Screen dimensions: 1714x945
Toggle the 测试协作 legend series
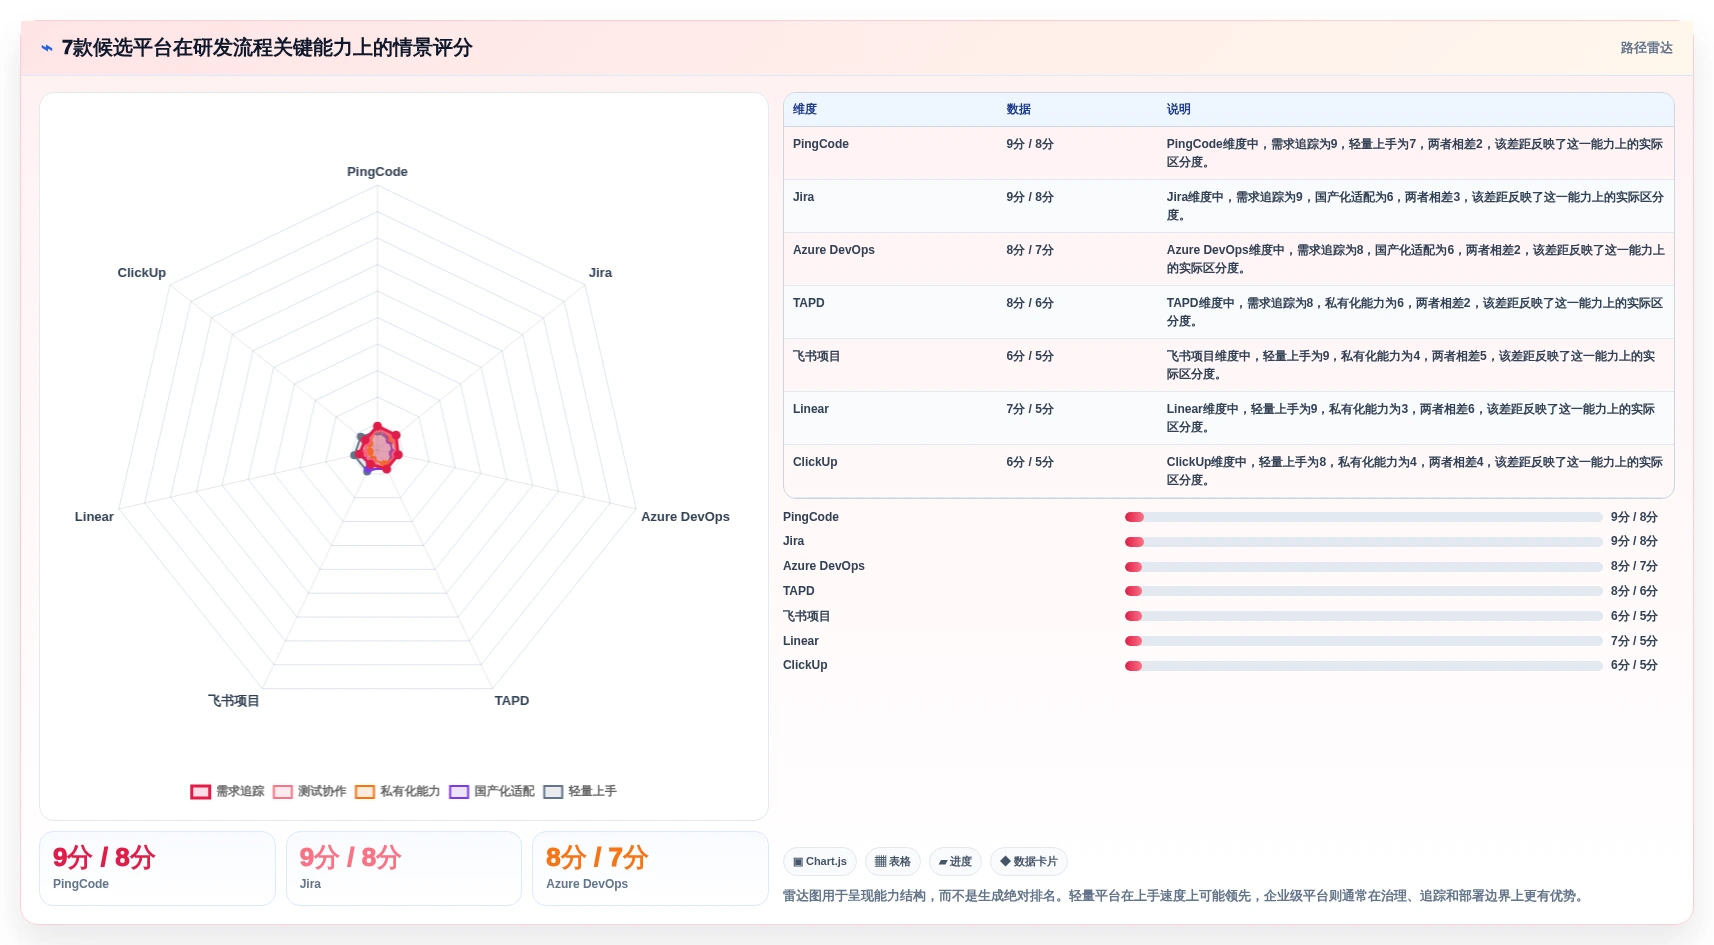(x=310, y=791)
